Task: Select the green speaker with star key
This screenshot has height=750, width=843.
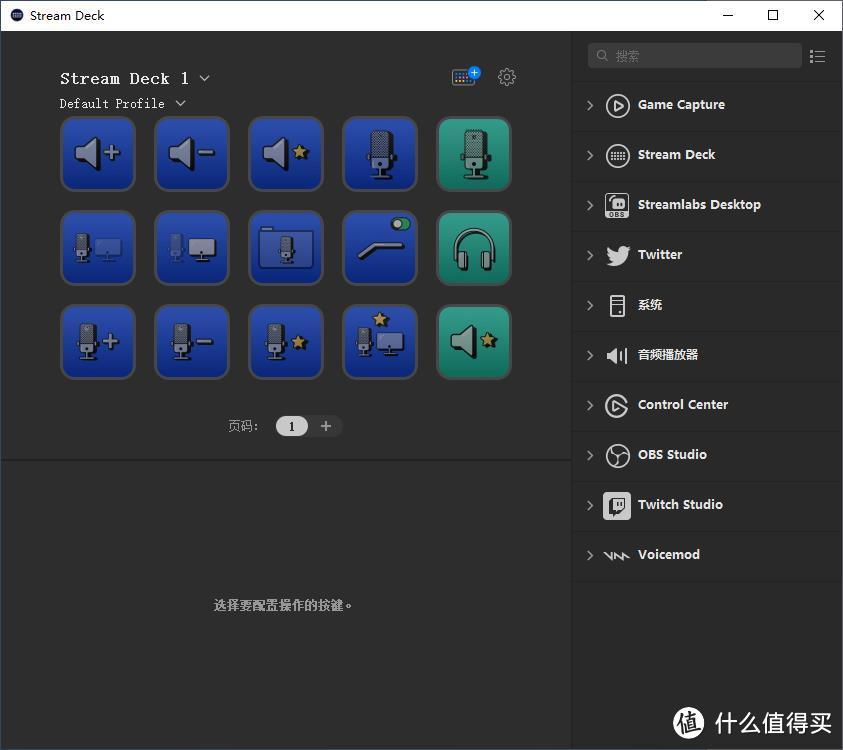Action: pos(474,342)
